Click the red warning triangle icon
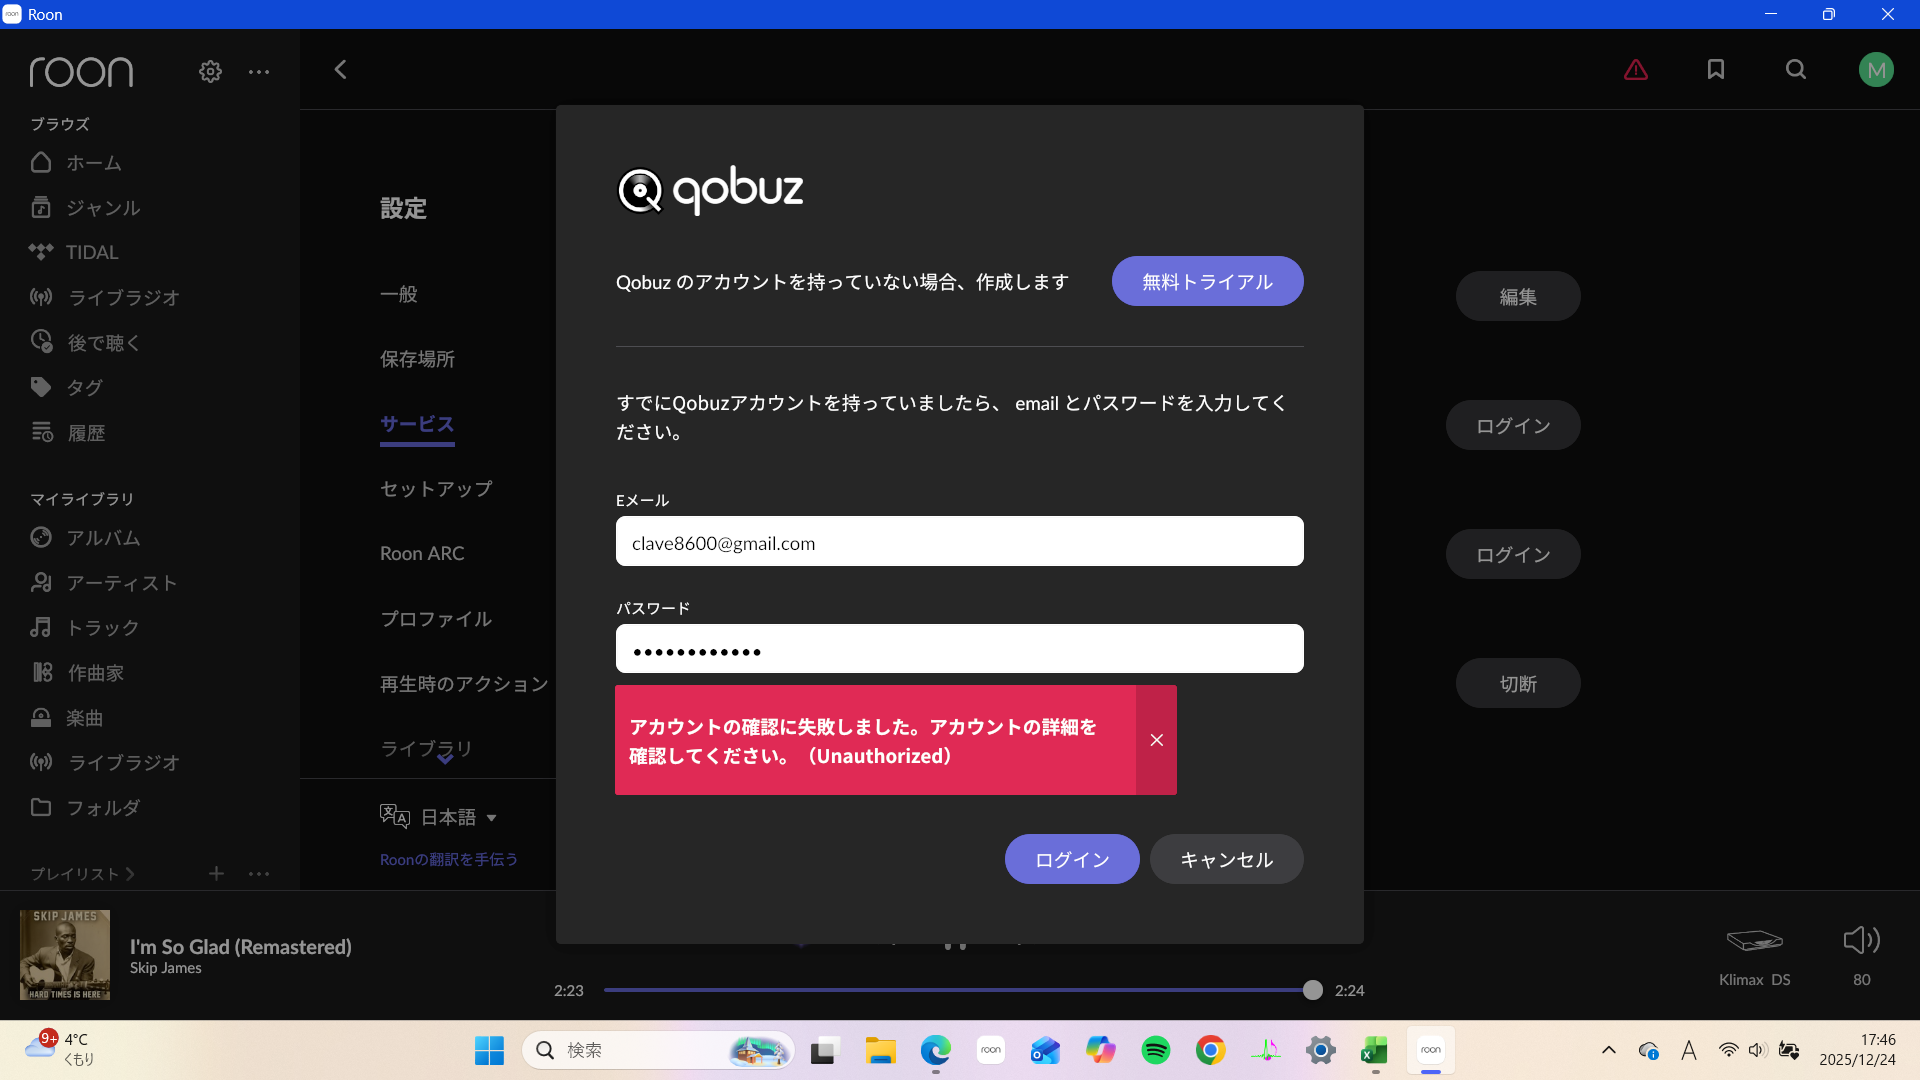The height and width of the screenshot is (1080, 1920). point(1636,70)
